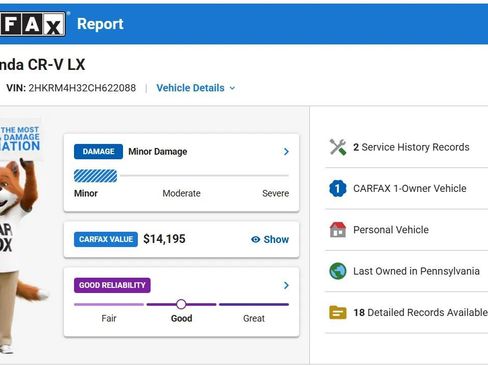Open CARFAX 1-Owner Vehicle row

click(x=406, y=188)
